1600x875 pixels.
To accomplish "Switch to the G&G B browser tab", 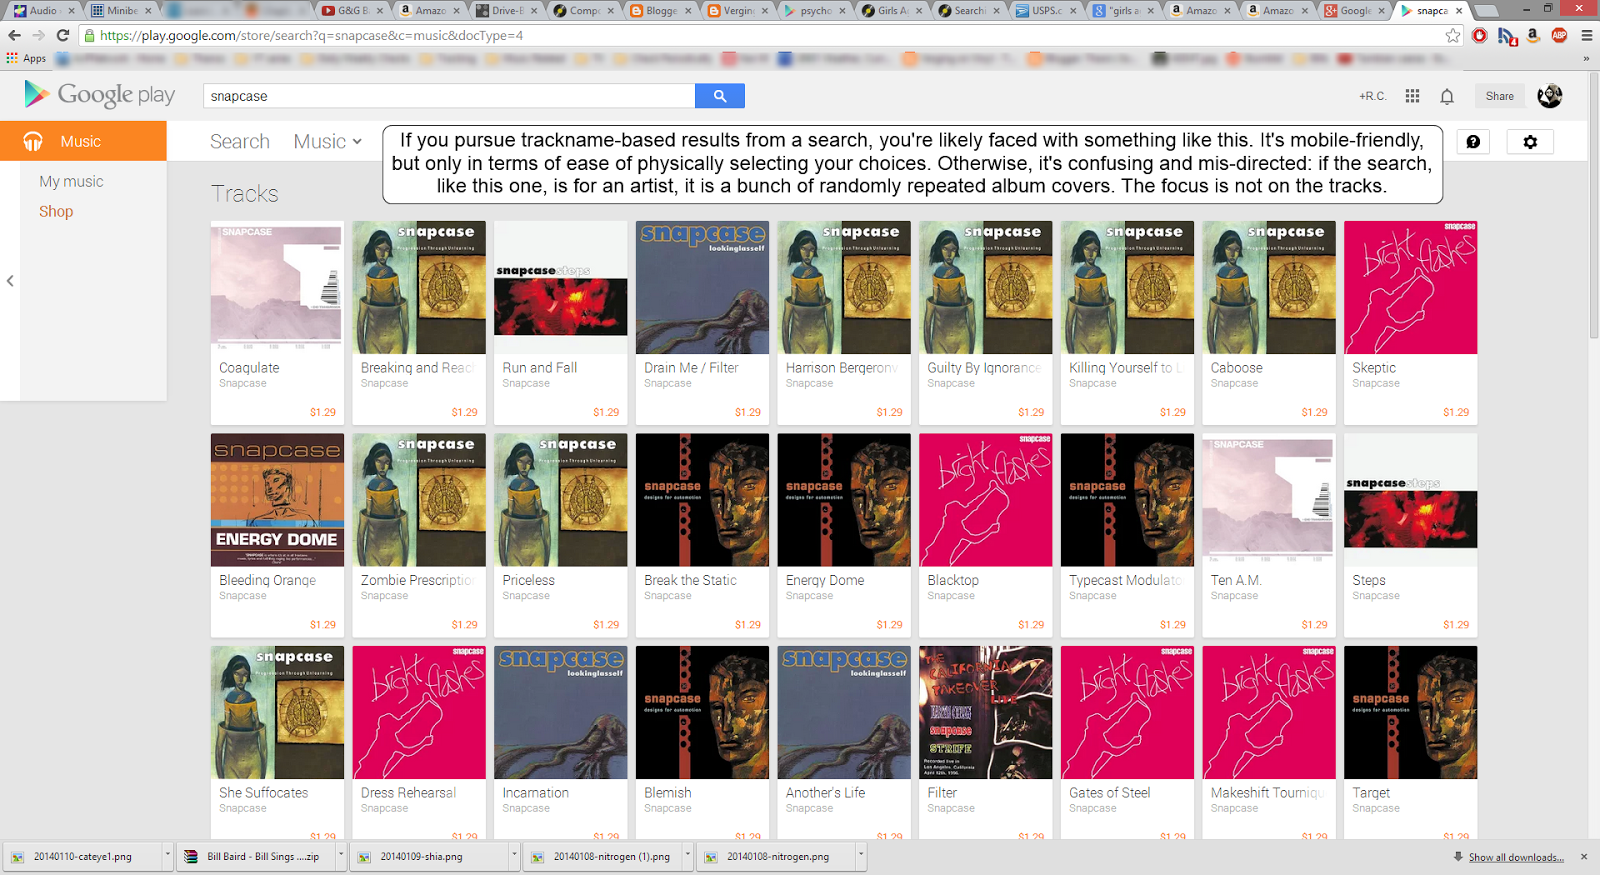I will (352, 11).
